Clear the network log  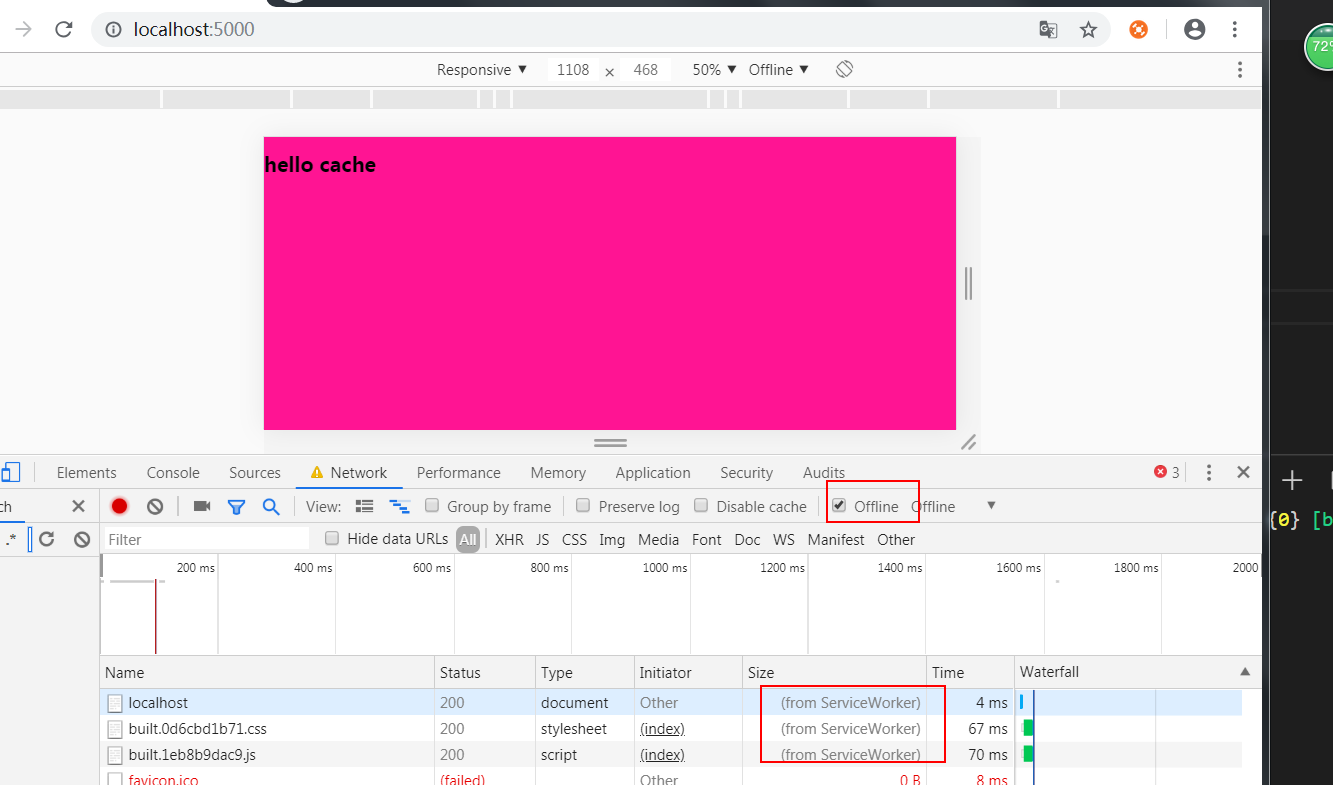click(155, 506)
